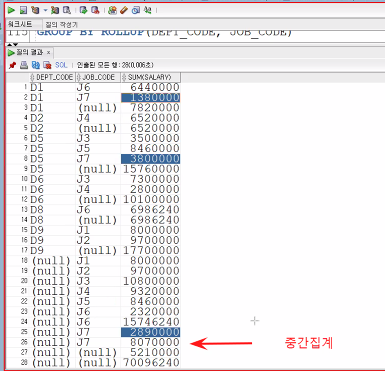Click the Explain Plan icon
The height and width of the screenshot is (371, 385).
tap(35, 10)
